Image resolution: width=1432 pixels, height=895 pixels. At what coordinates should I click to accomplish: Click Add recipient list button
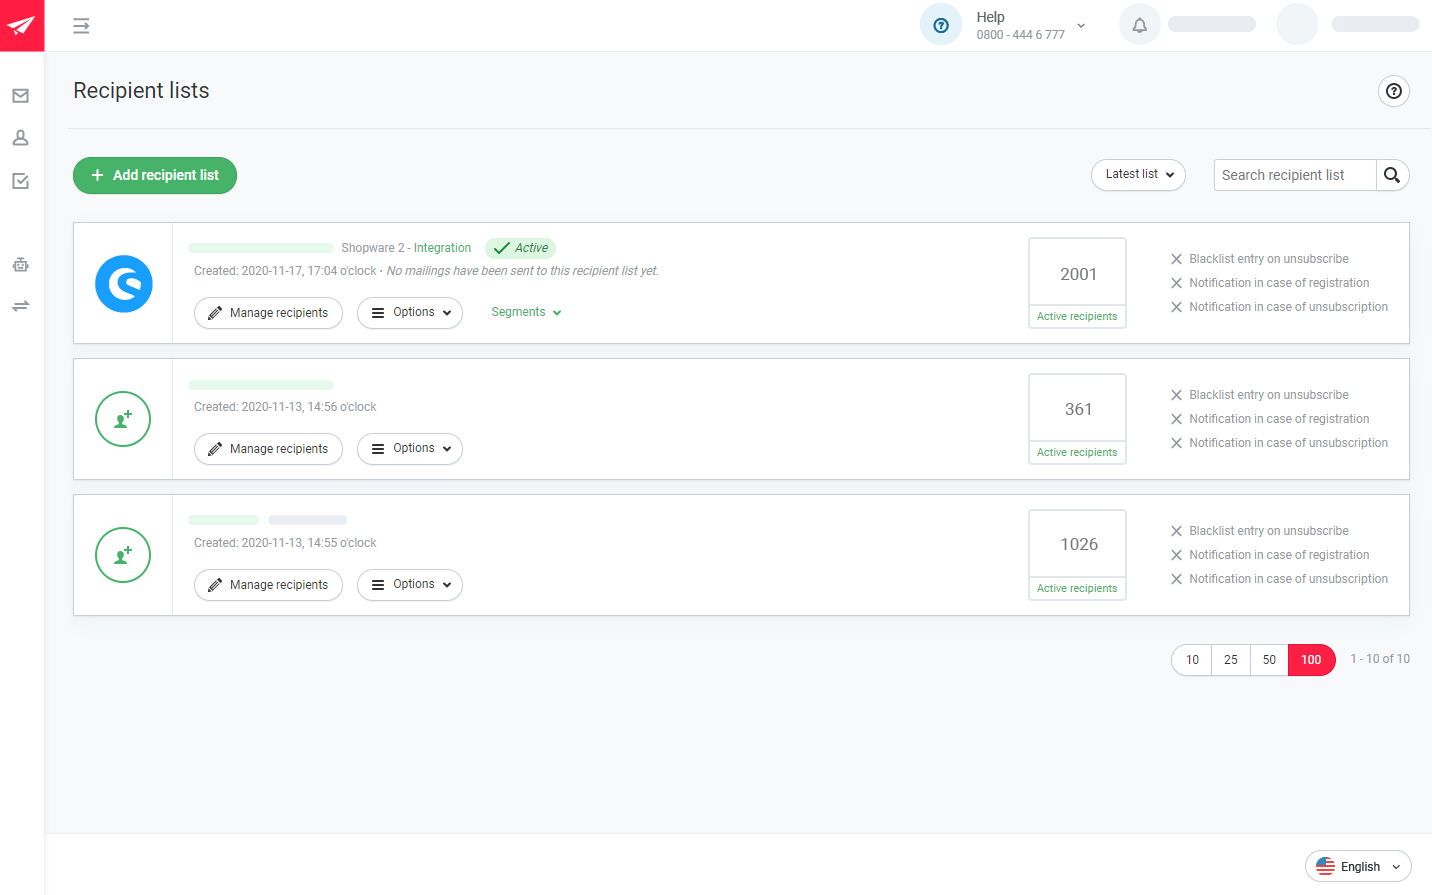[155, 175]
